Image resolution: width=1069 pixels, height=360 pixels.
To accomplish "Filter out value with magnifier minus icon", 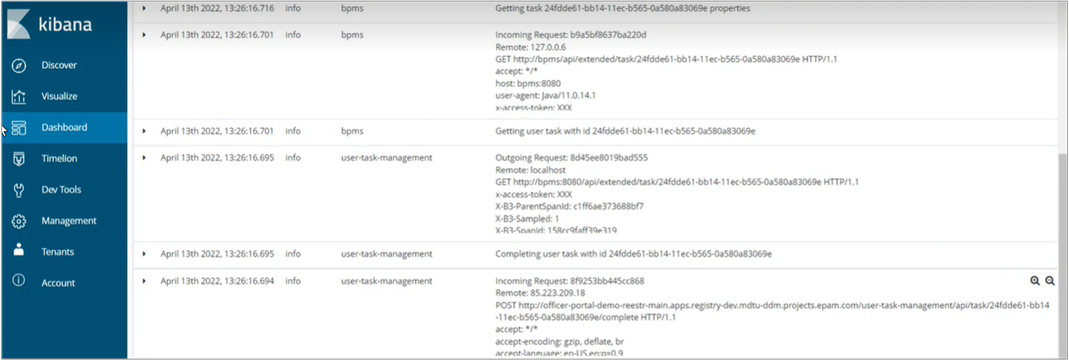I will tap(1050, 281).
